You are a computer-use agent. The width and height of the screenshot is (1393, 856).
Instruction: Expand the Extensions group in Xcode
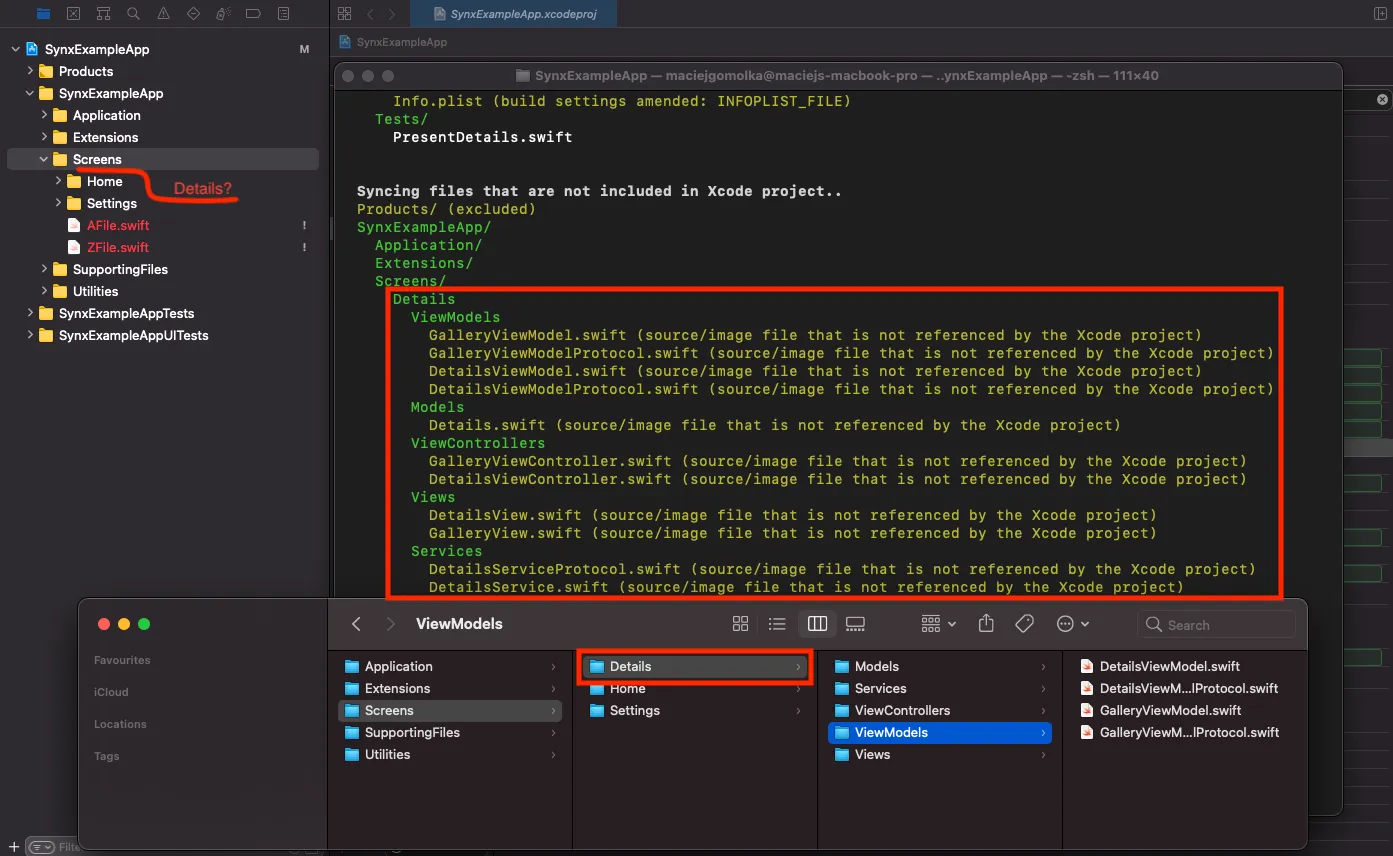click(44, 137)
